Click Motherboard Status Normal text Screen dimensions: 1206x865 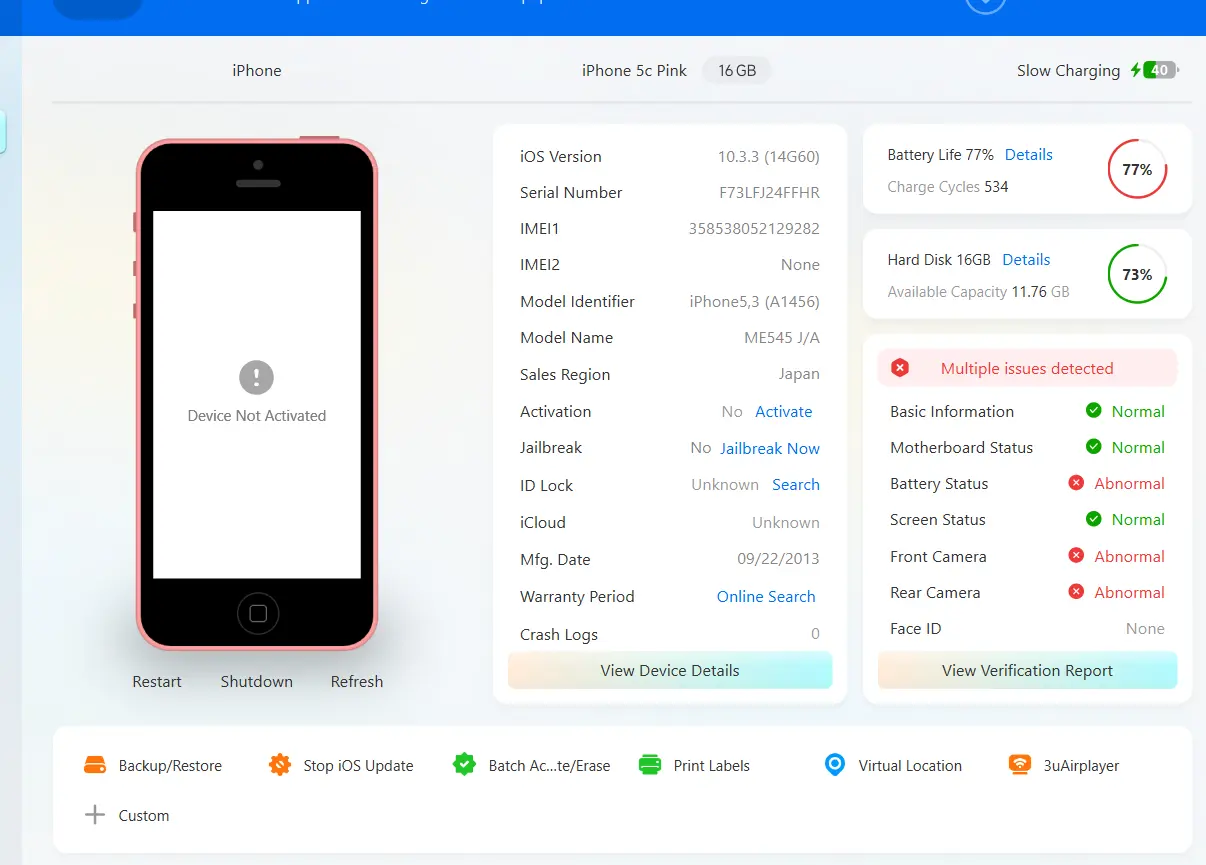coord(1138,448)
